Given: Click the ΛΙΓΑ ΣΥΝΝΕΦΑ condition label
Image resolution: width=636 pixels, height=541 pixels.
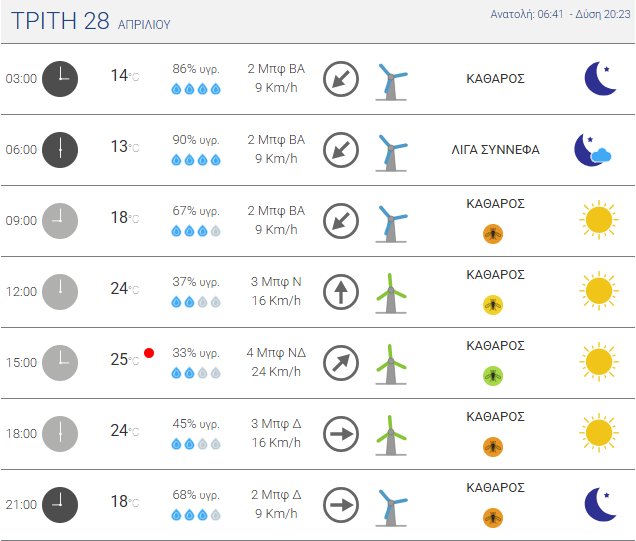Looking at the screenshot, I should click(496, 150).
